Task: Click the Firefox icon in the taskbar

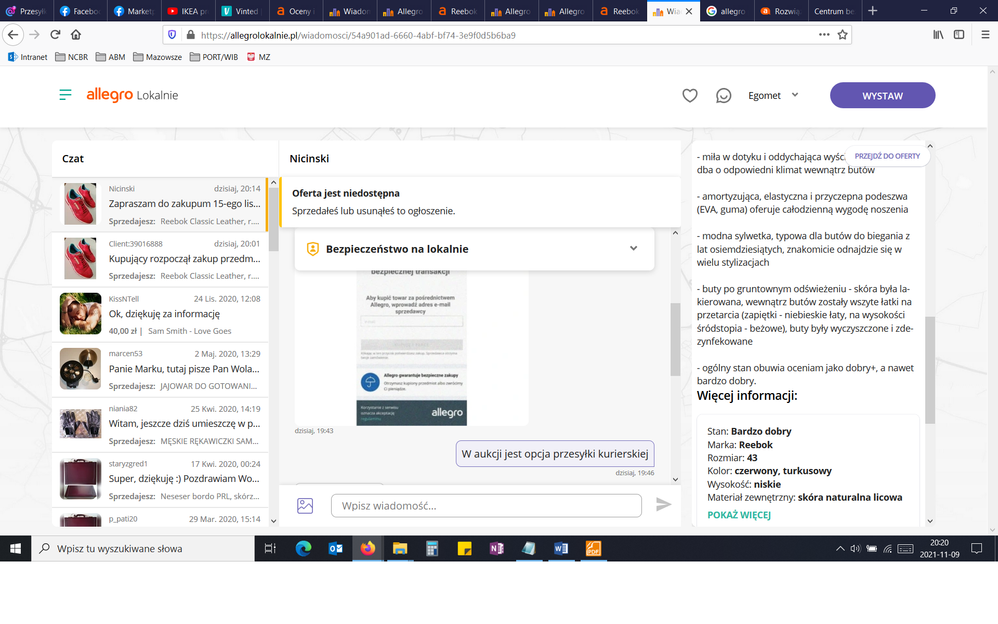Action: point(367,548)
